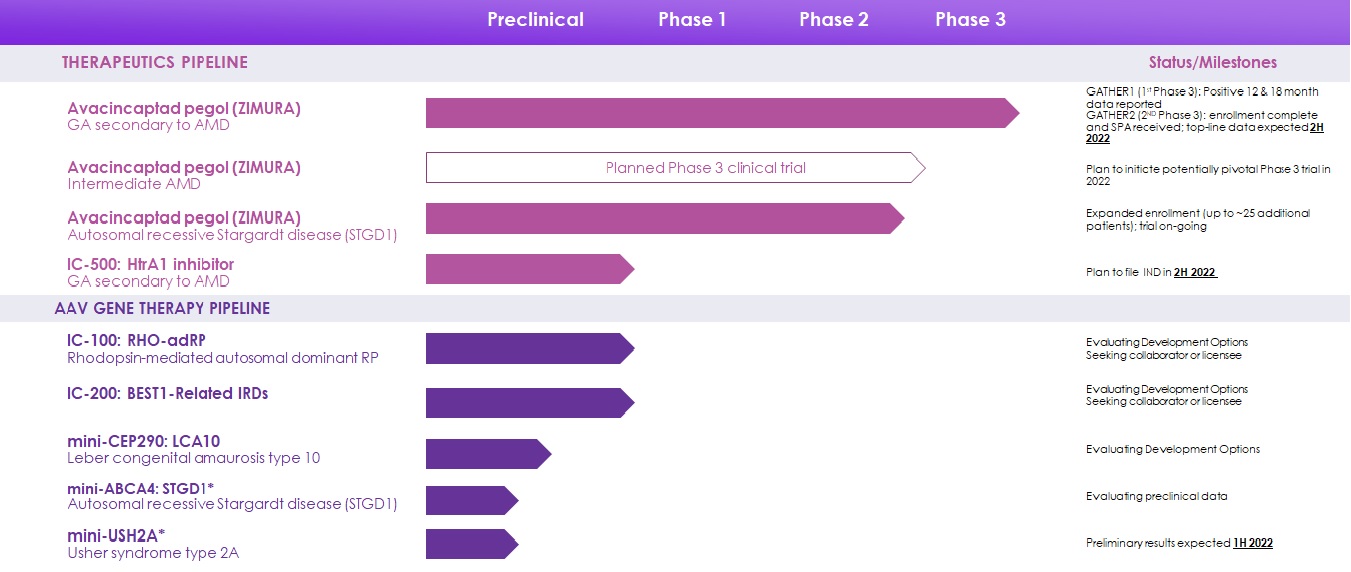Click the underlined 1H 2022 milestone text
Viewport: 1351px width, 572px height.
tap(1253, 543)
